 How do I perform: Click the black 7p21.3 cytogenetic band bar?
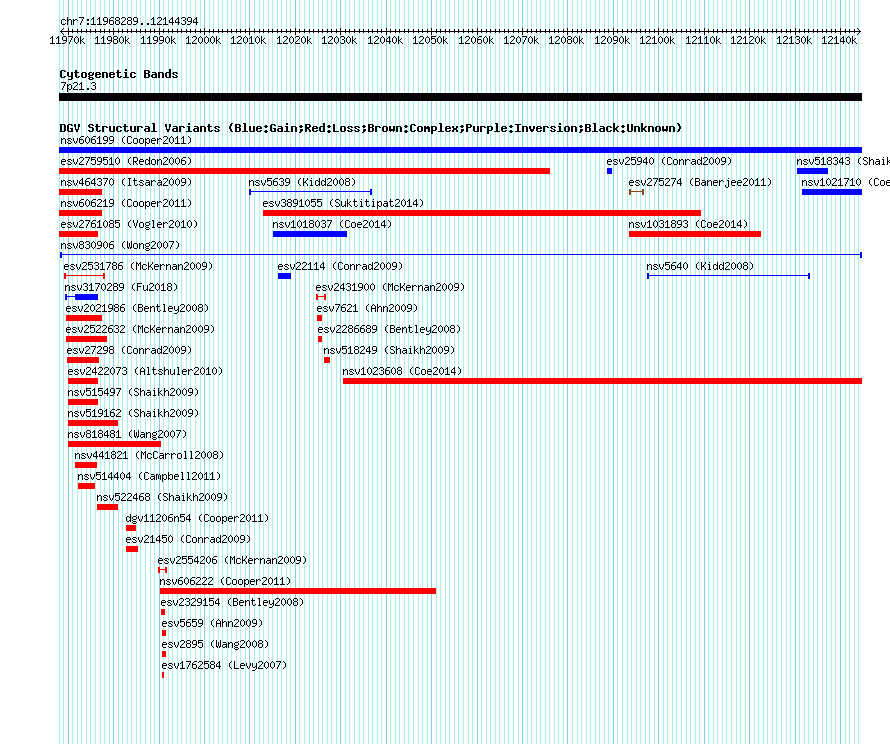(460, 97)
